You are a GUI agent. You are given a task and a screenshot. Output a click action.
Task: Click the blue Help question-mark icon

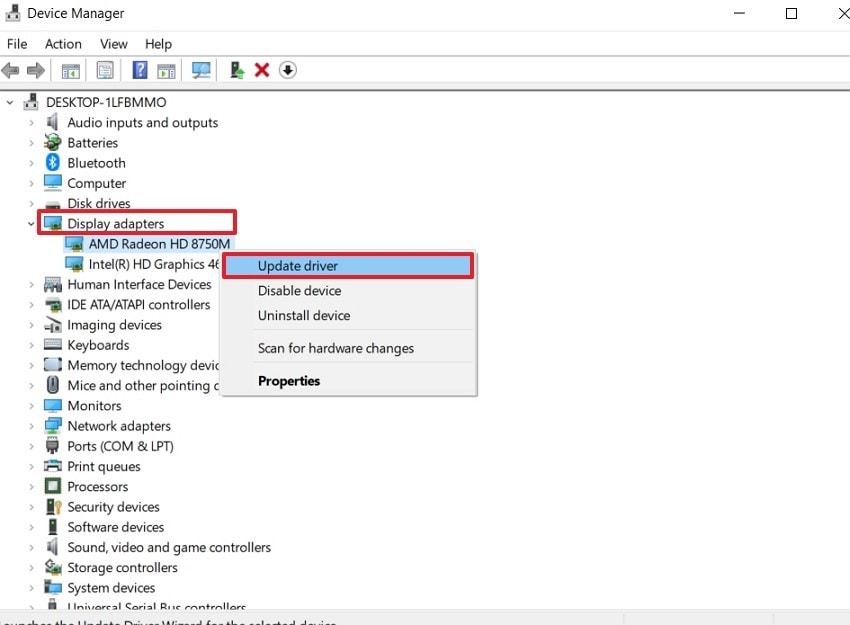[x=140, y=70]
